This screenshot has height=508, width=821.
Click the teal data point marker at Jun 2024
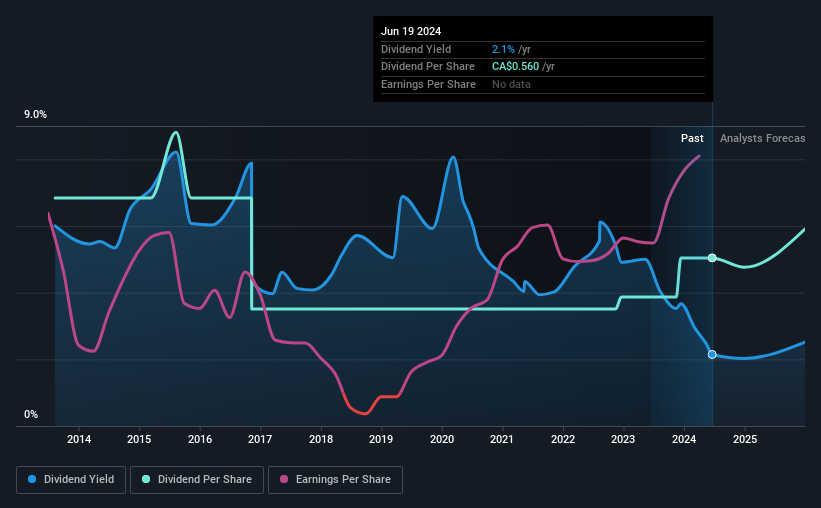tap(712, 258)
